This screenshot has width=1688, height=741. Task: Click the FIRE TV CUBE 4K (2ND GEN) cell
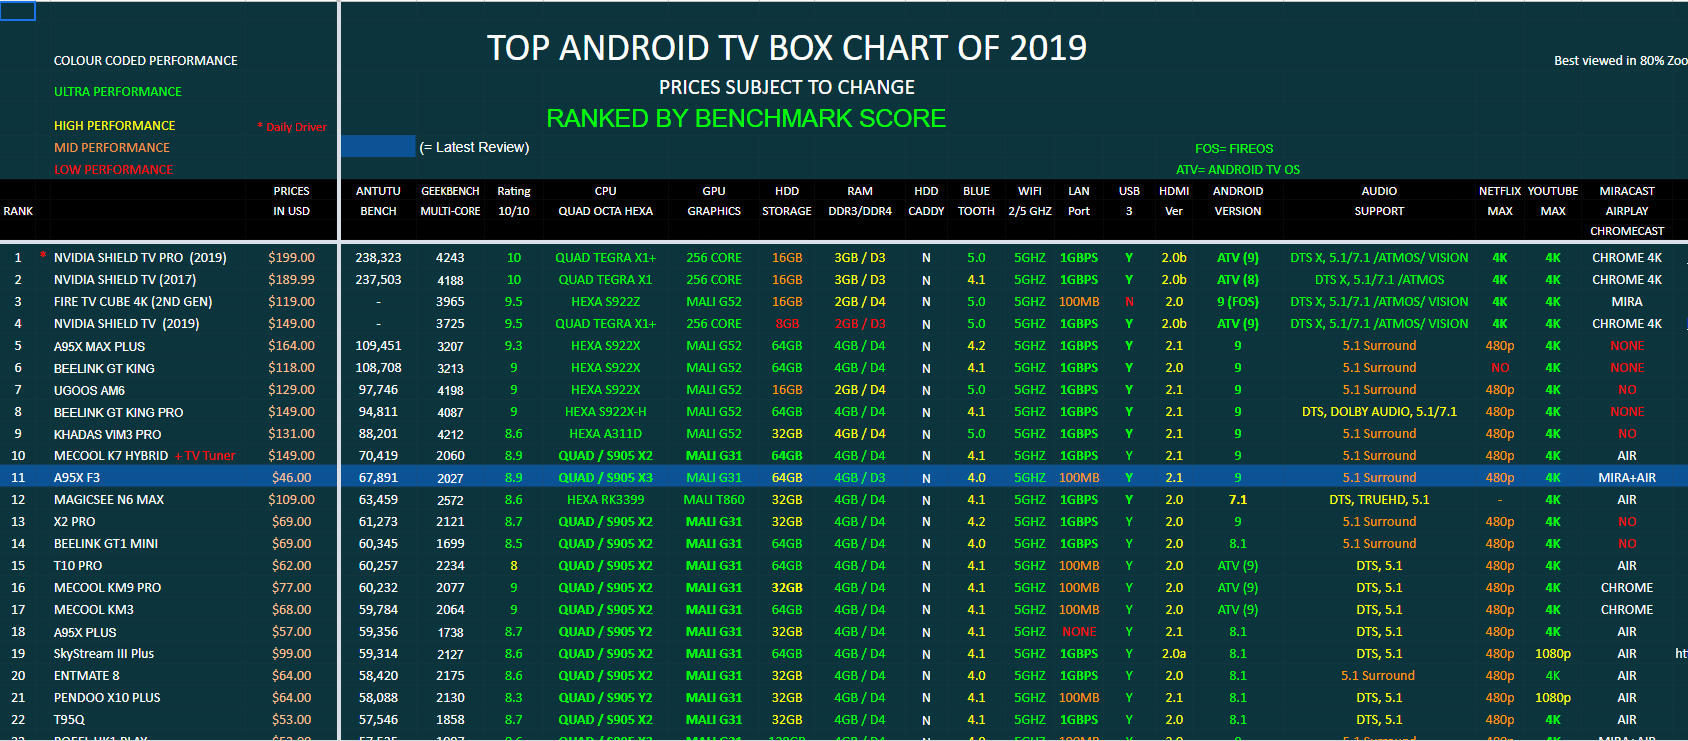click(133, 302)
